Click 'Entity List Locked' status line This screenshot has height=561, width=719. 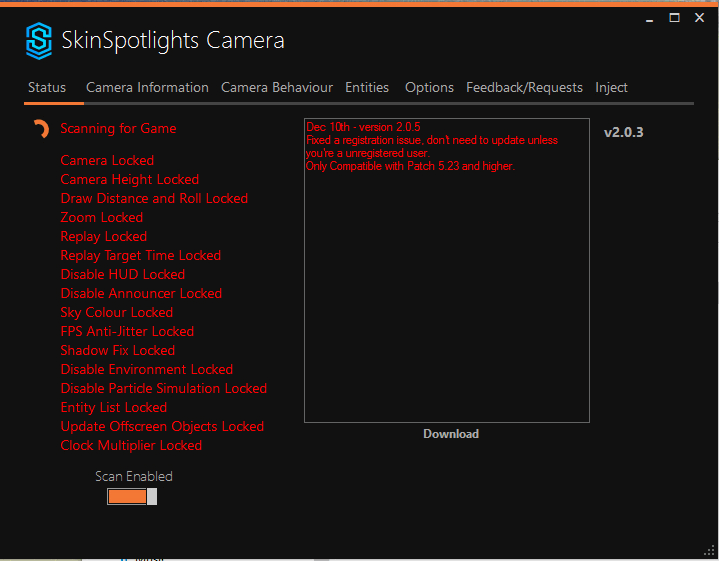(114, 408)
